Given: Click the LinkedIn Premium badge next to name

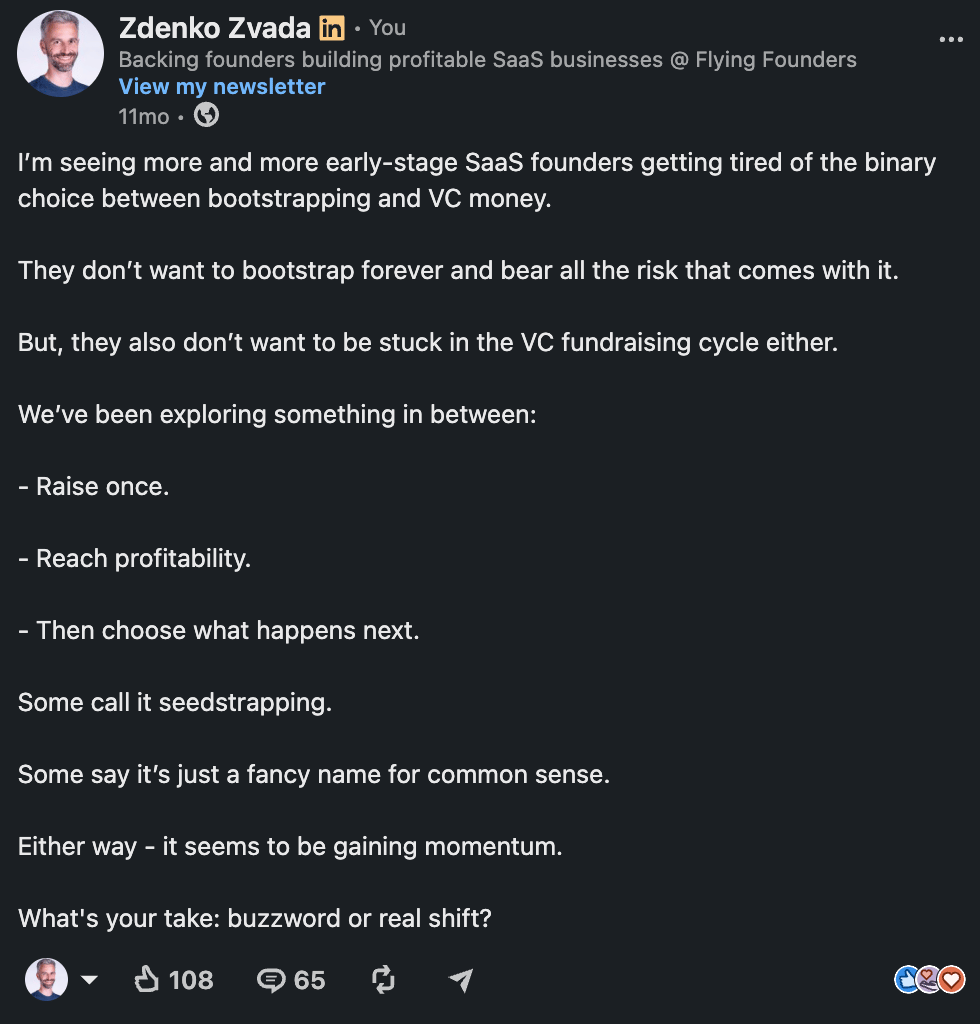Looking at the screenshot, I should [331, 29].
